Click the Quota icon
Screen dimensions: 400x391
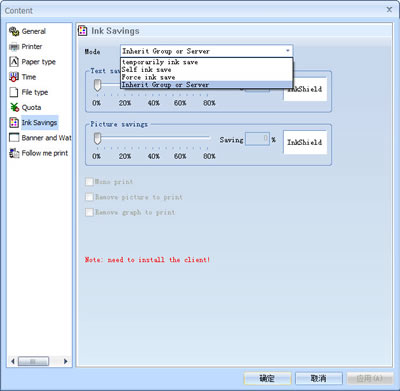click(14, 107)
